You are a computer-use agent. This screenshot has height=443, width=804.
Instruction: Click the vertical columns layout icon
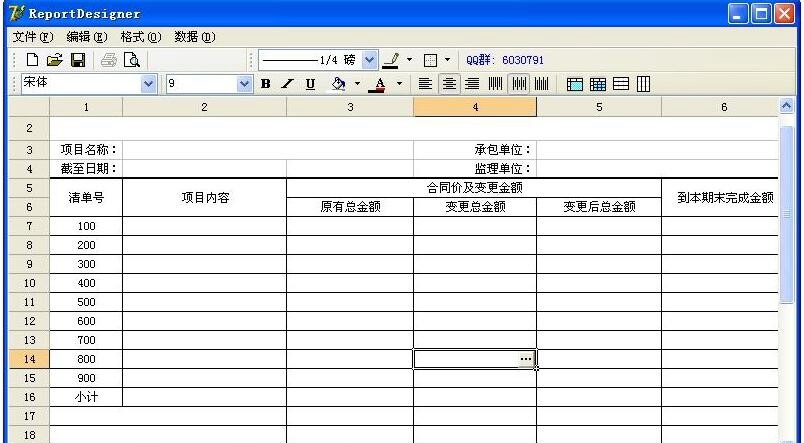(x=643, y=85)
